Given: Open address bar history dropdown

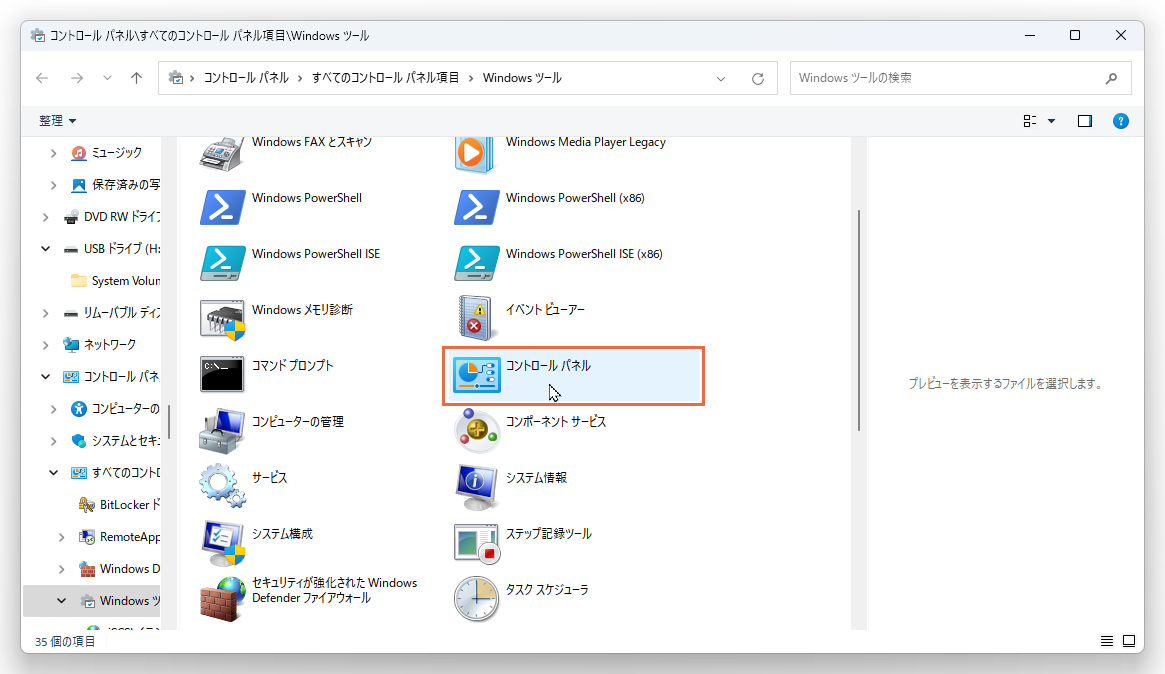Looking at the screenshot, I should [x=721, y=79].
